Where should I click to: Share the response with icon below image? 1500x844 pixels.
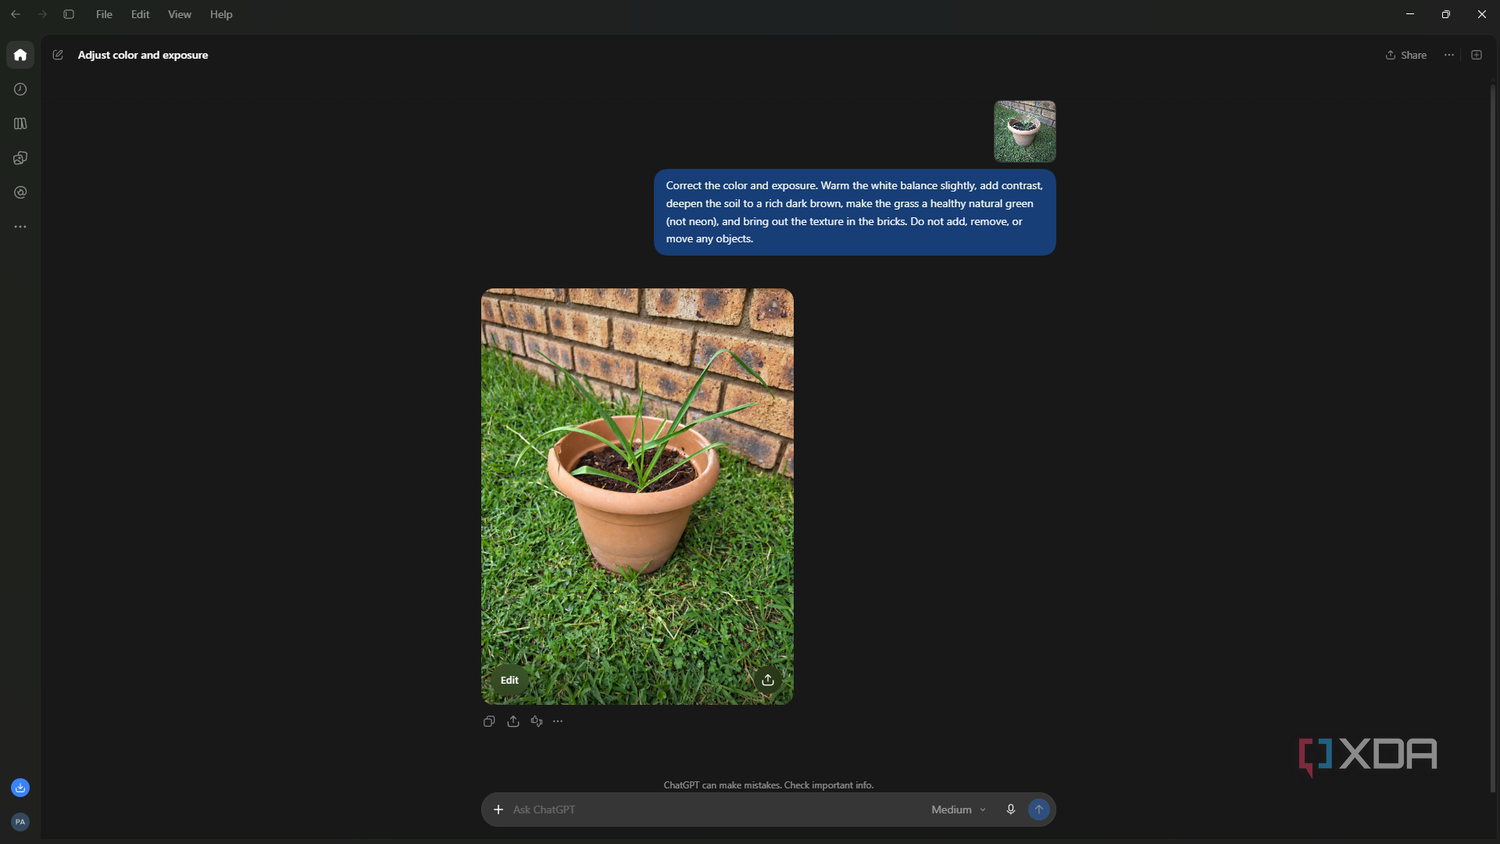point(513,721)
